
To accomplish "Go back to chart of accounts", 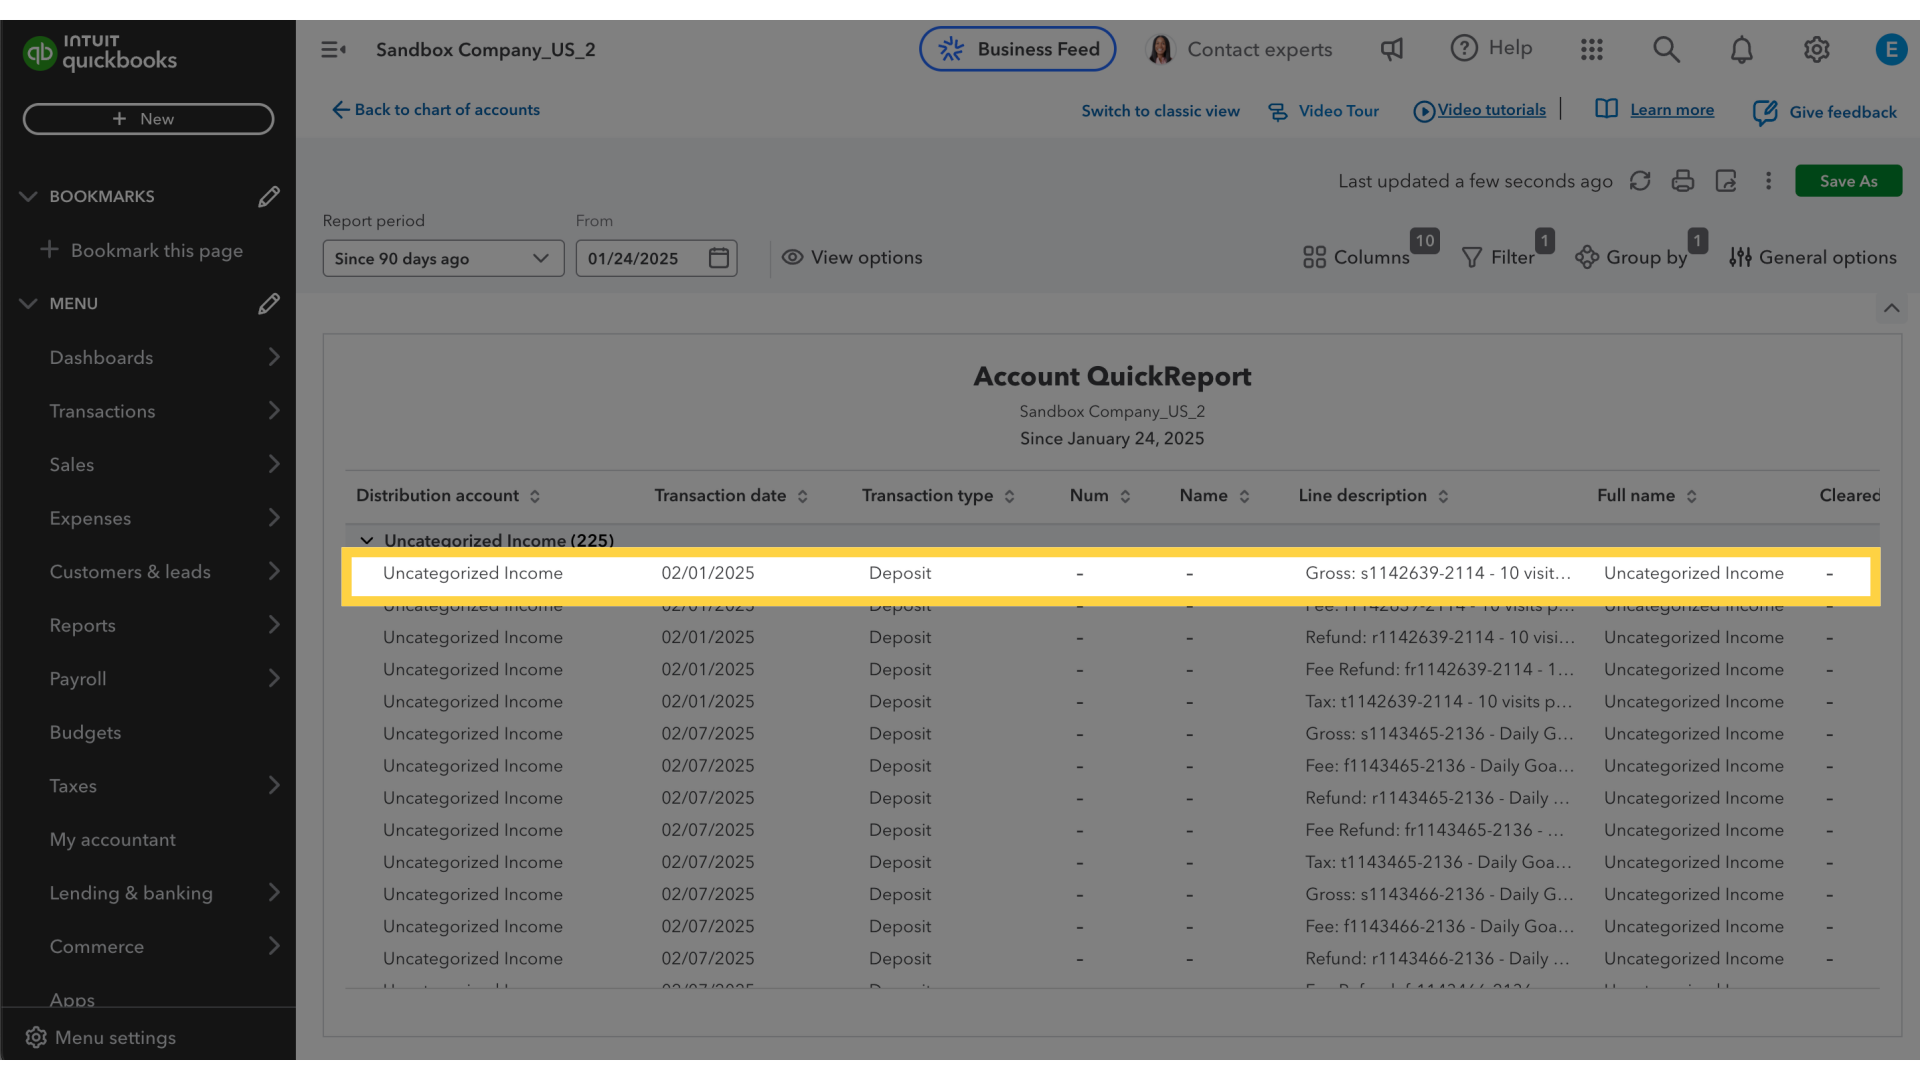I will point(436,110).
